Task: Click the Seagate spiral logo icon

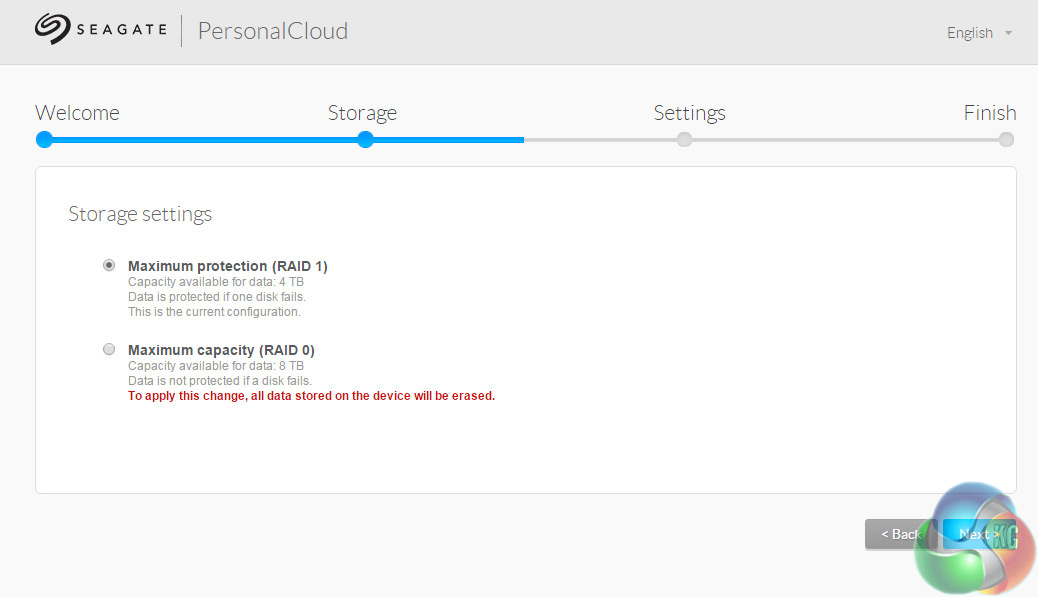Action: [52, 29]
